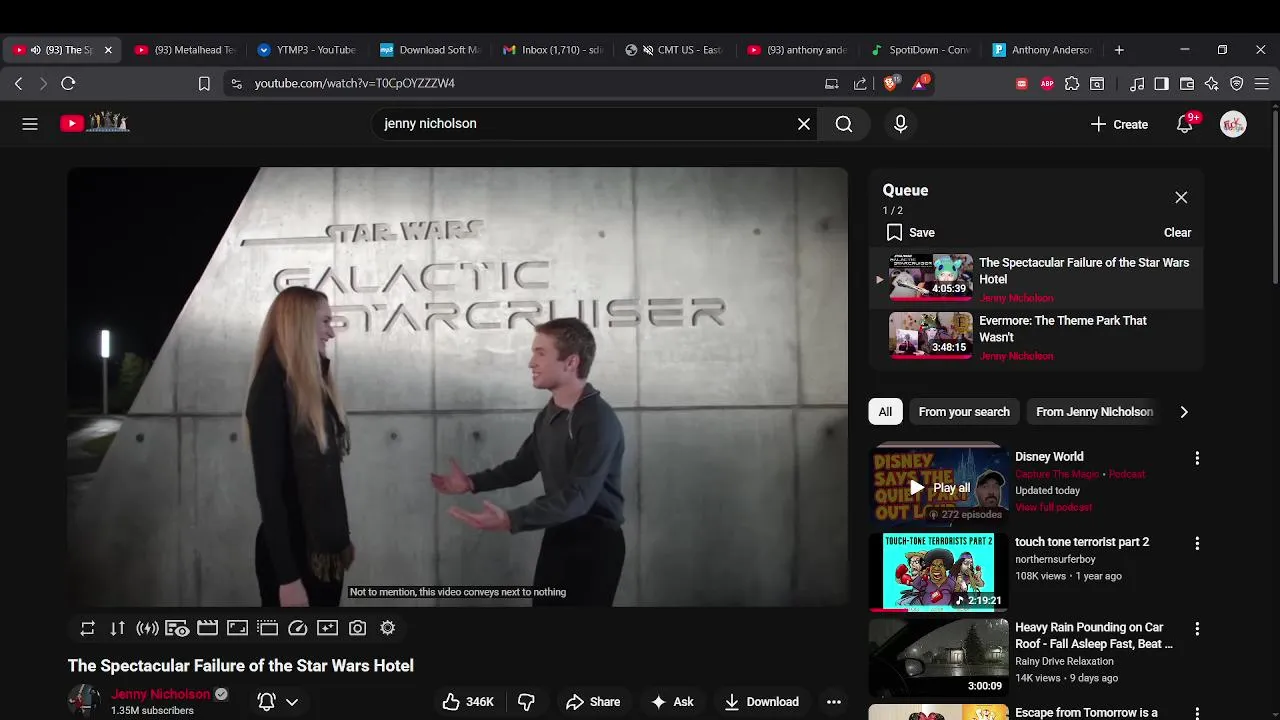Like the video with 346K thumbs up
This screenshot has width=1280, height=720.
[x=469, y=702]
